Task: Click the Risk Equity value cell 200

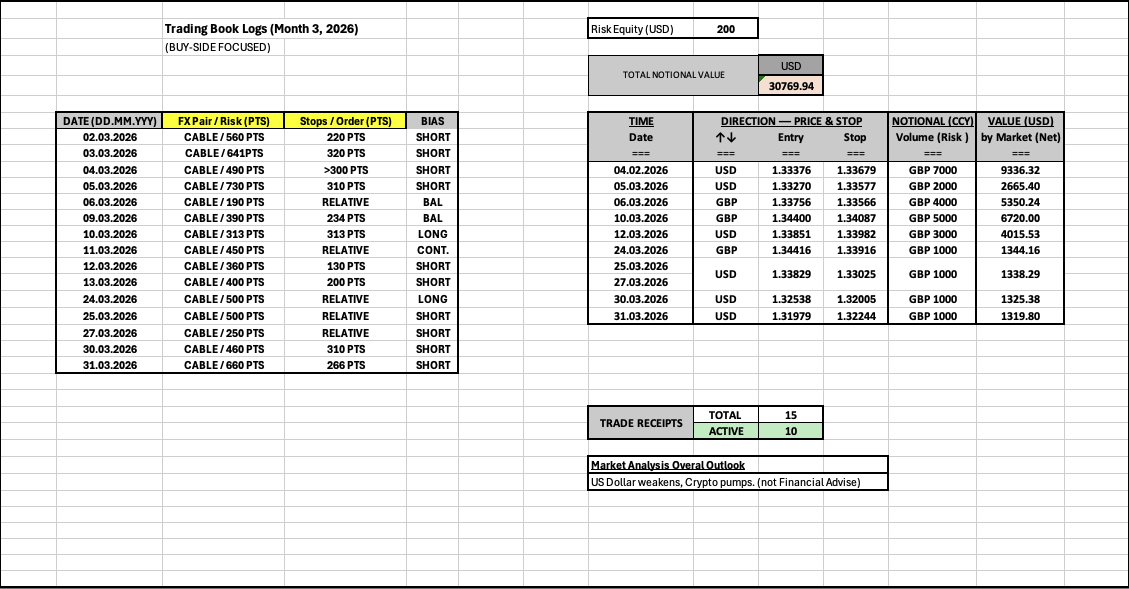Action: click(725, 29)
